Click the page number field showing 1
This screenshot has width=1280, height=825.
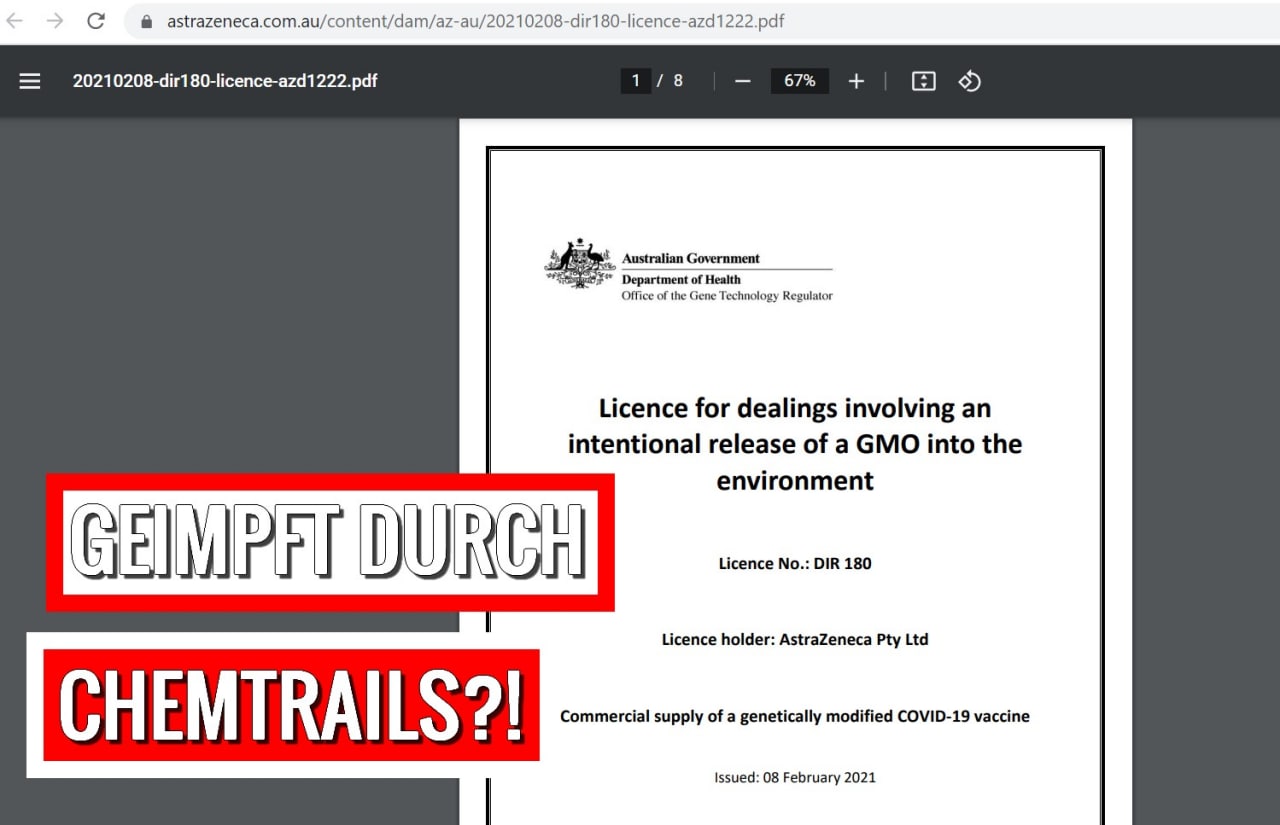pos(636,81)
